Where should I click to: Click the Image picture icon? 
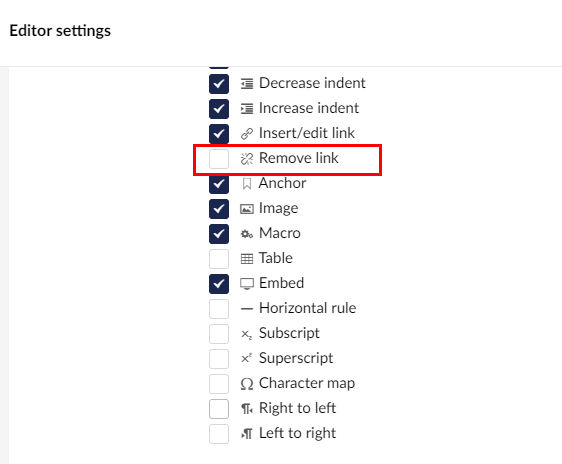[x=247, y=209]
